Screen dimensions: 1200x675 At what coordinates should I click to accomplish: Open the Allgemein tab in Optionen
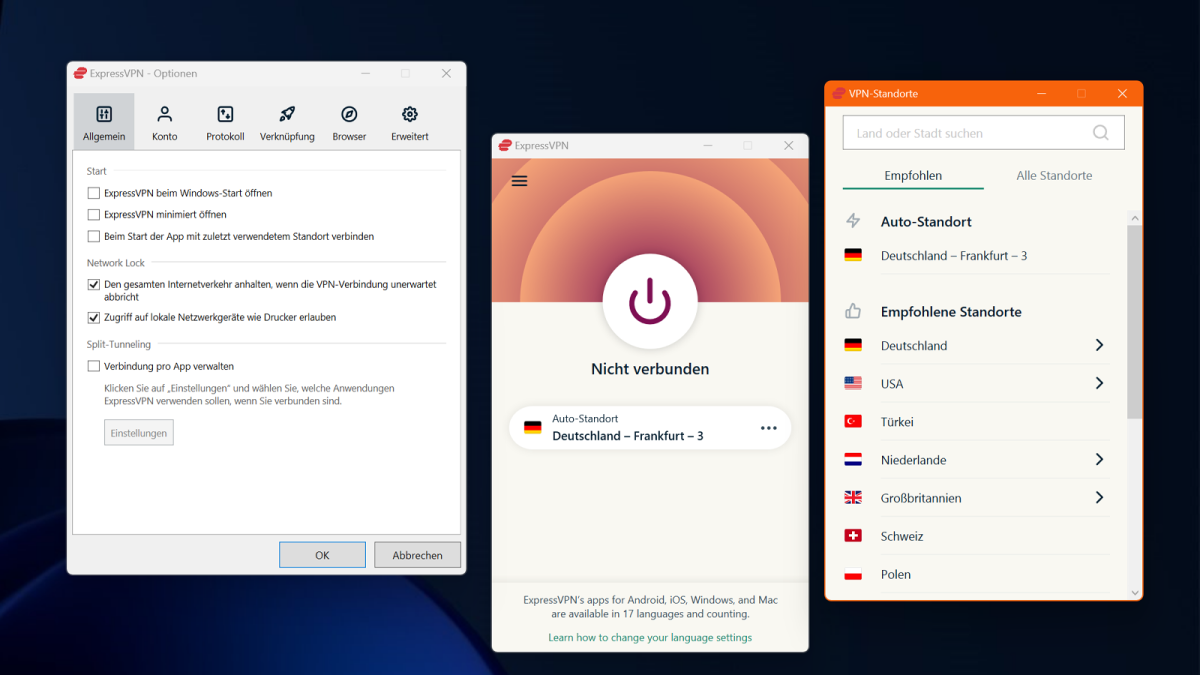tap(104, 122)
